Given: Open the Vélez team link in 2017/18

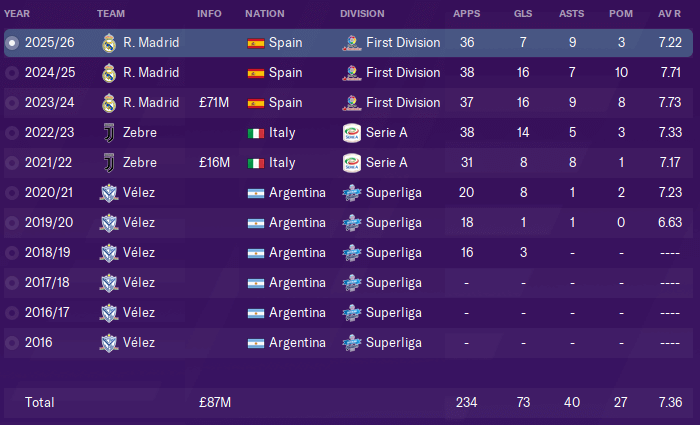Looking at the screenshot, I should pos(139,283).
